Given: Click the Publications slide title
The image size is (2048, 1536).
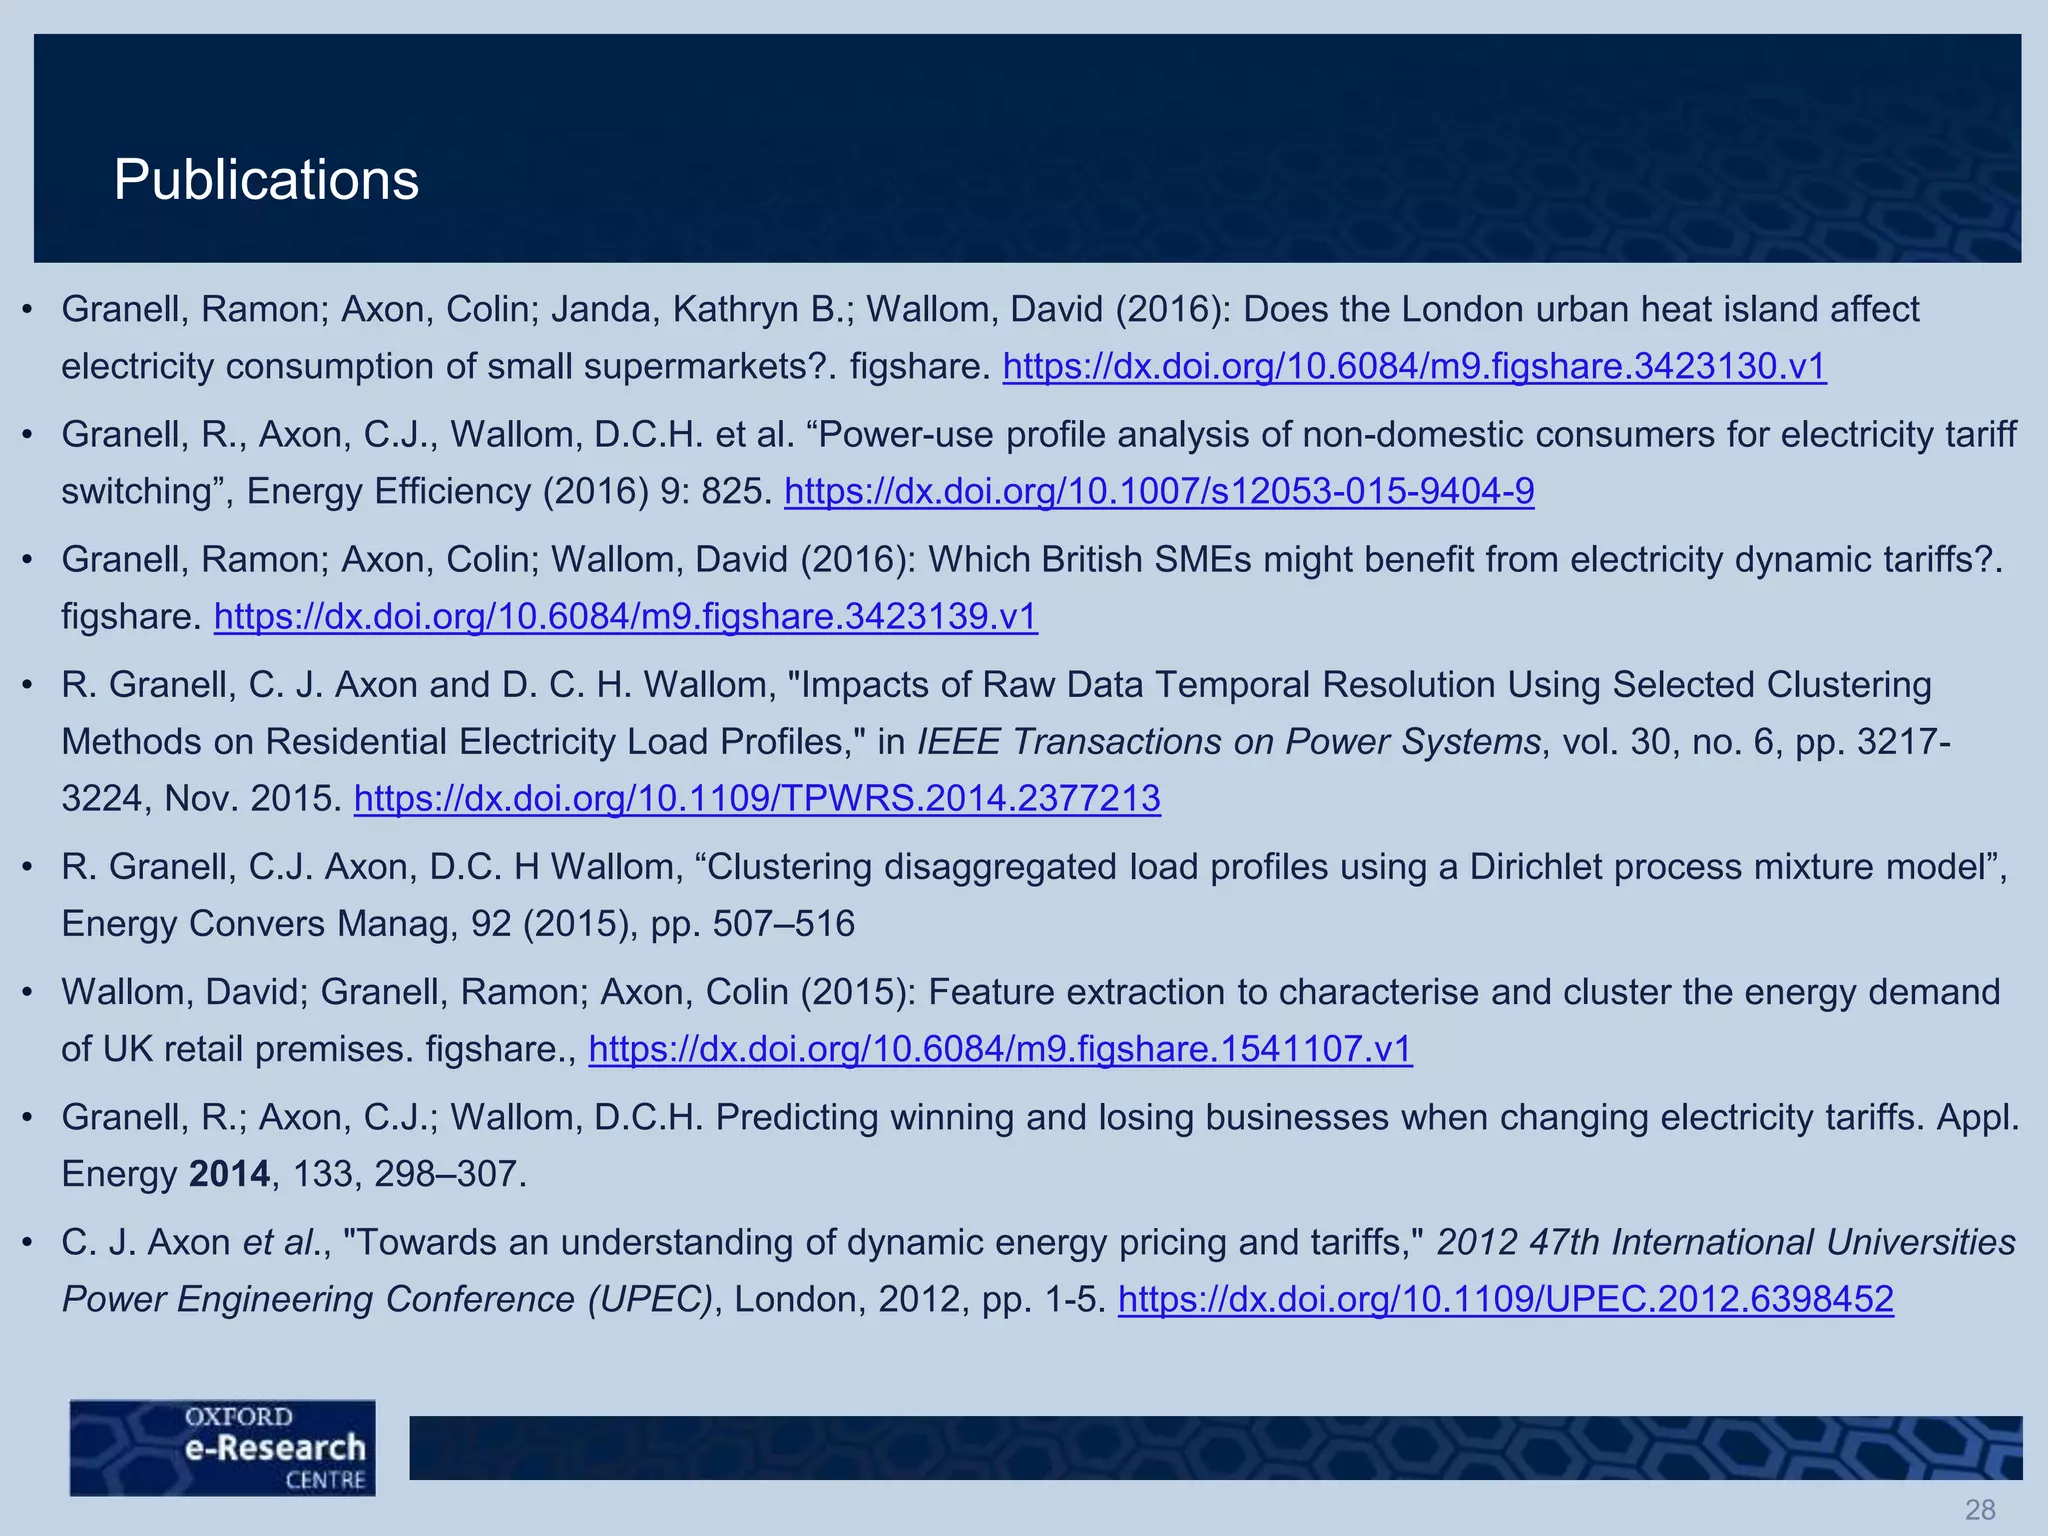Looking at the screenshot, I should point(266,180).
